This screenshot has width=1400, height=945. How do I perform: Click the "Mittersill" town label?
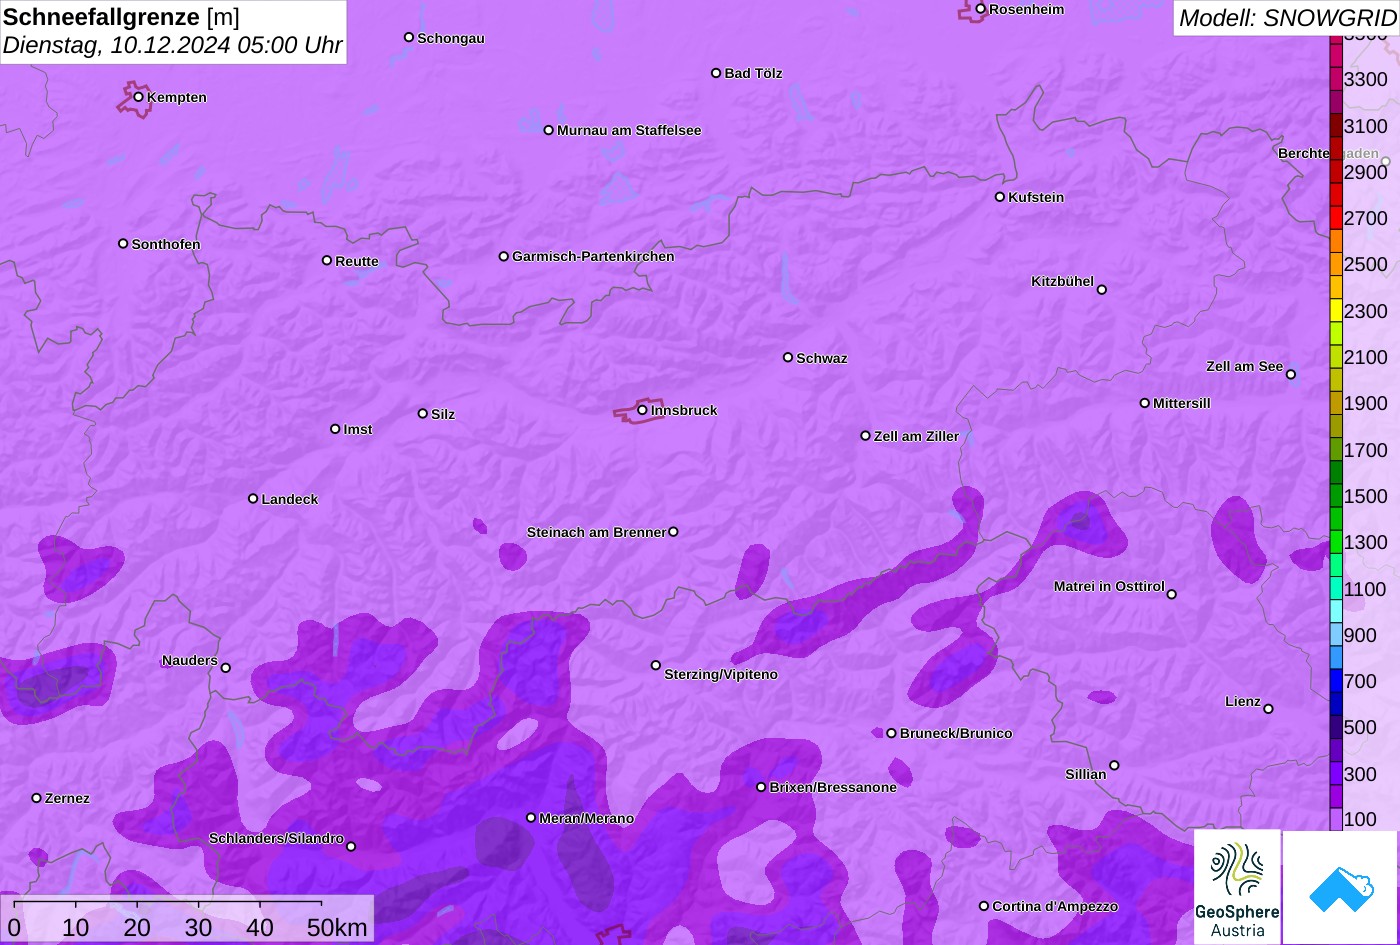[x=1182, y=403]
